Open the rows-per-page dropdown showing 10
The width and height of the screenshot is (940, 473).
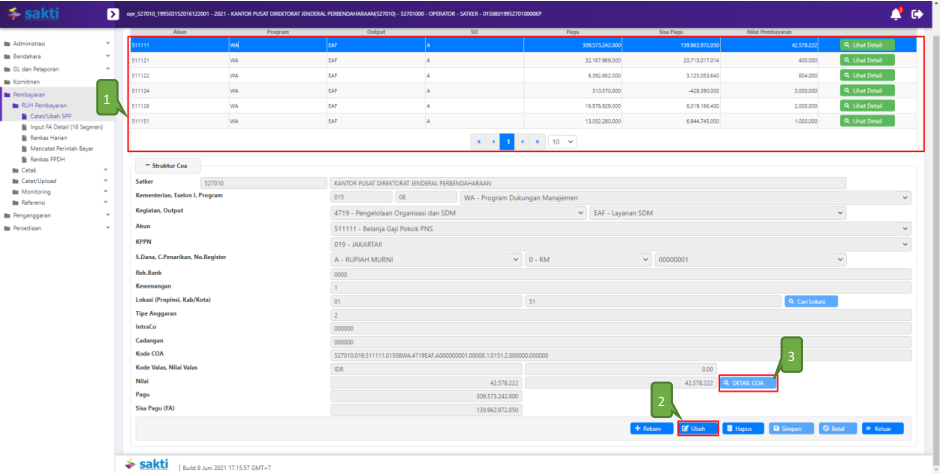(x=564, y=142)
